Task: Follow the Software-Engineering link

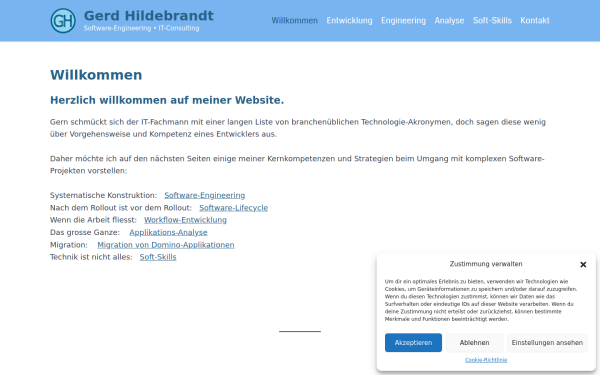Action: coord(205,195)
